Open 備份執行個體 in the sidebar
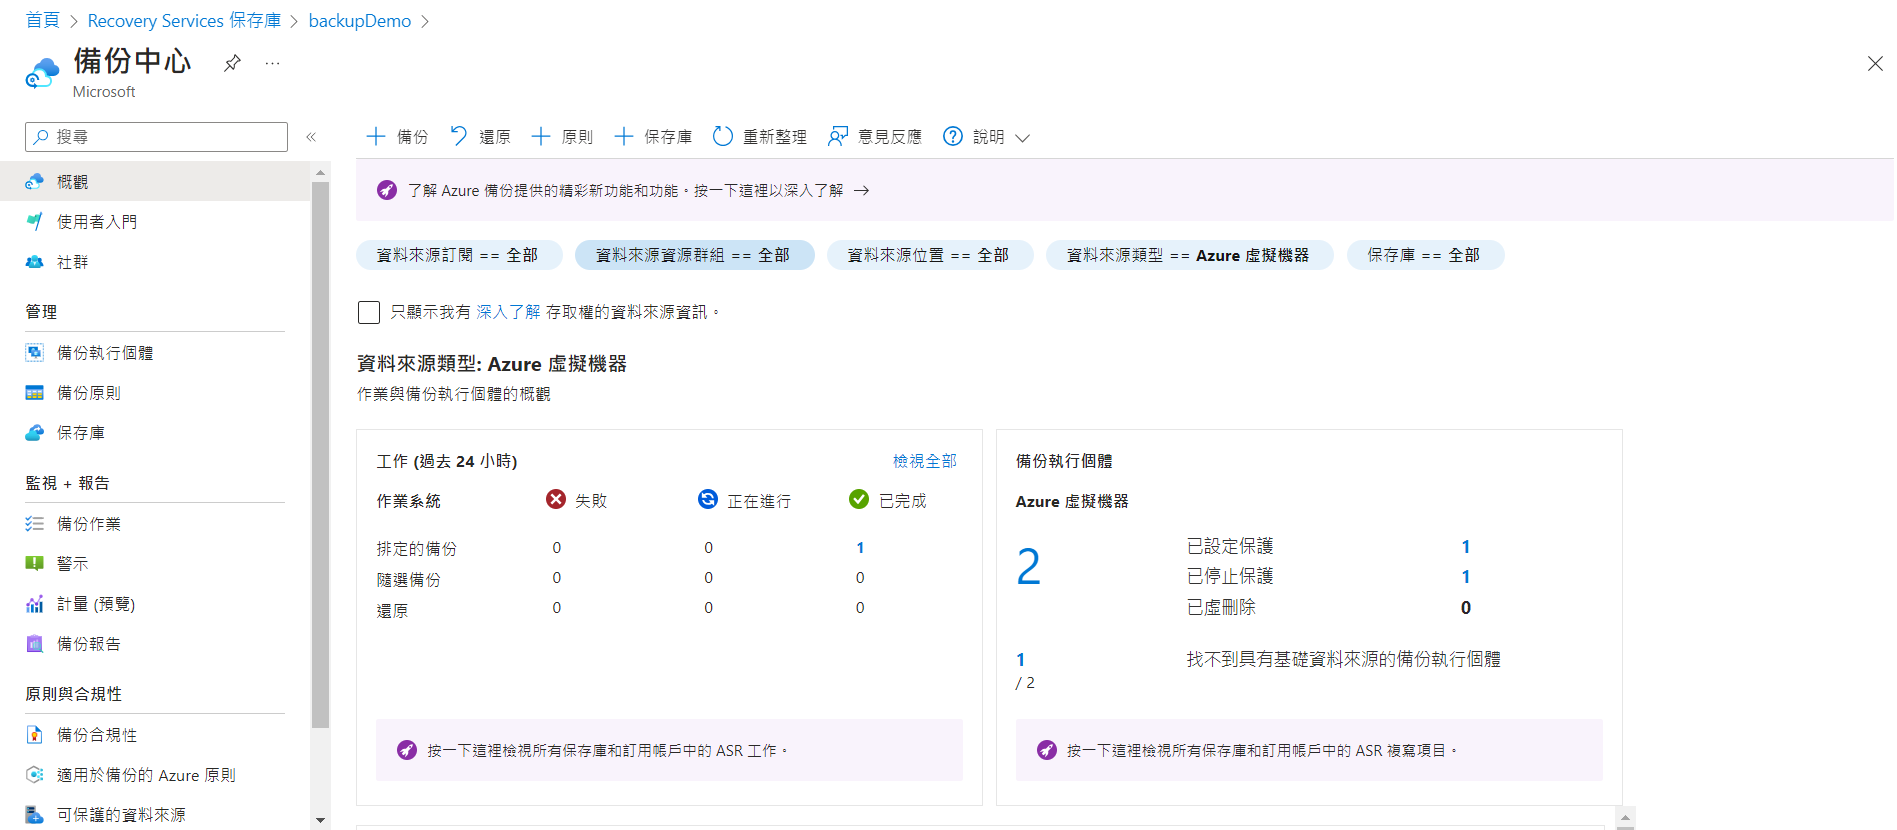 (155, 353)
